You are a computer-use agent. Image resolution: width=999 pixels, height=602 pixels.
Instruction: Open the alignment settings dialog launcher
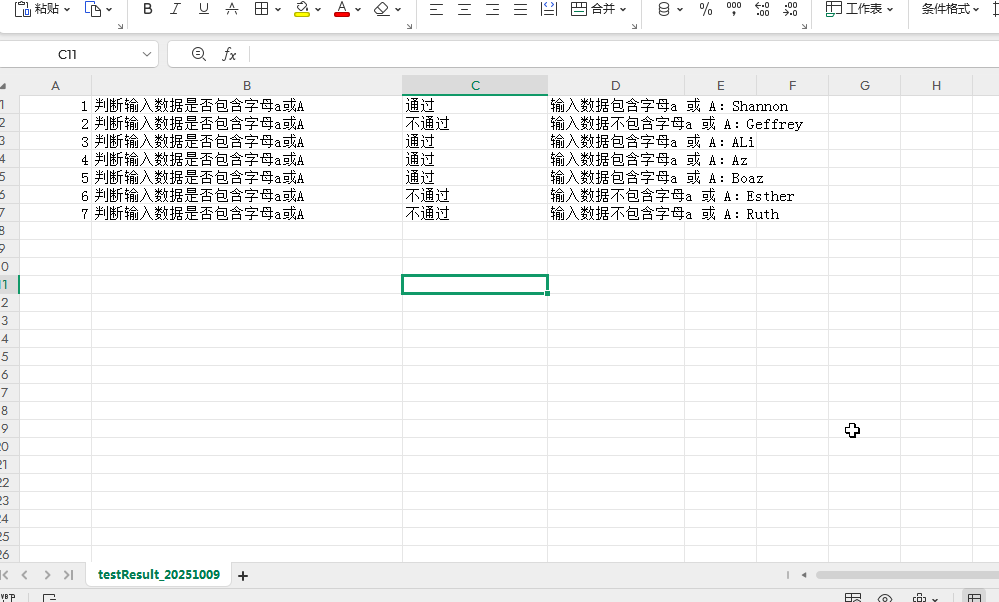click(634, 26)
